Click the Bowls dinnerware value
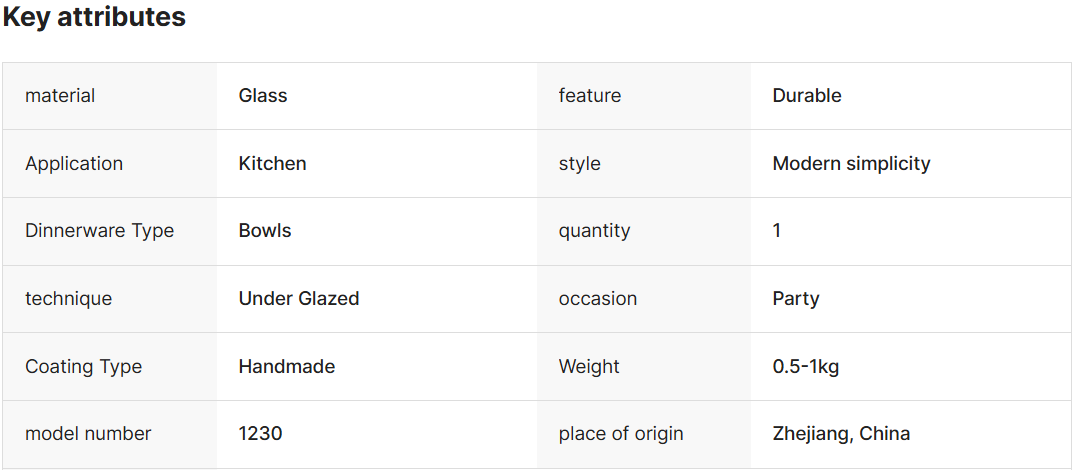This screenshot has height=470, width=1072. (x=265, y=231)
